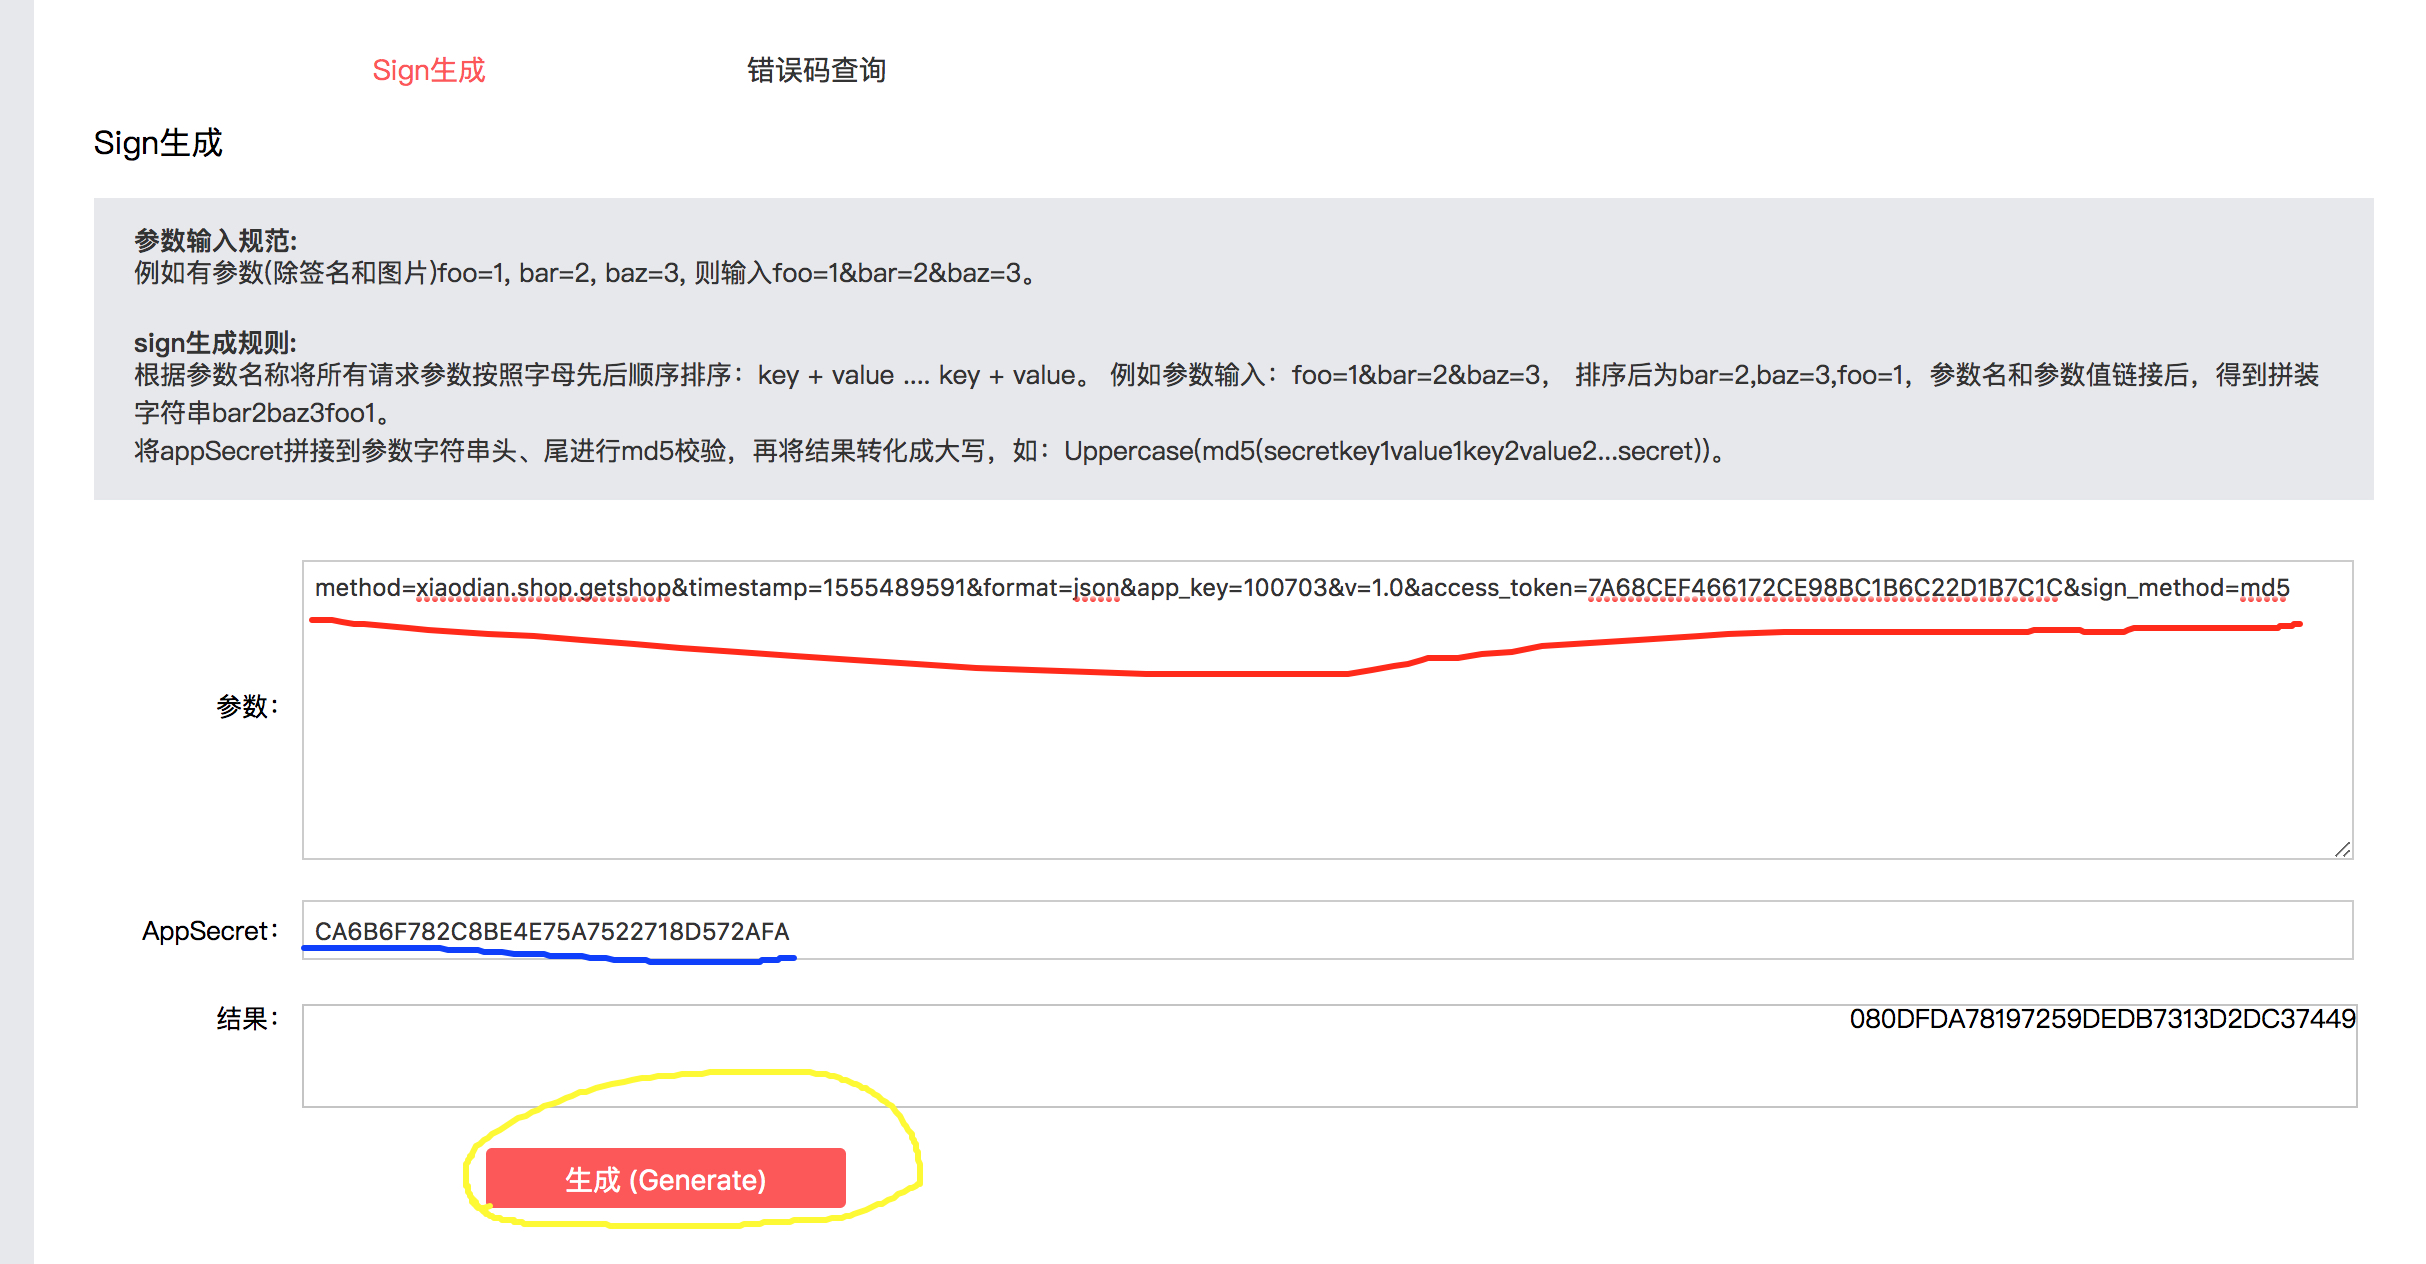The image size is (2426, 1264).
Task: Place cursor on xiaodian.shop.getshop in parameters
Action: point(543,588)
